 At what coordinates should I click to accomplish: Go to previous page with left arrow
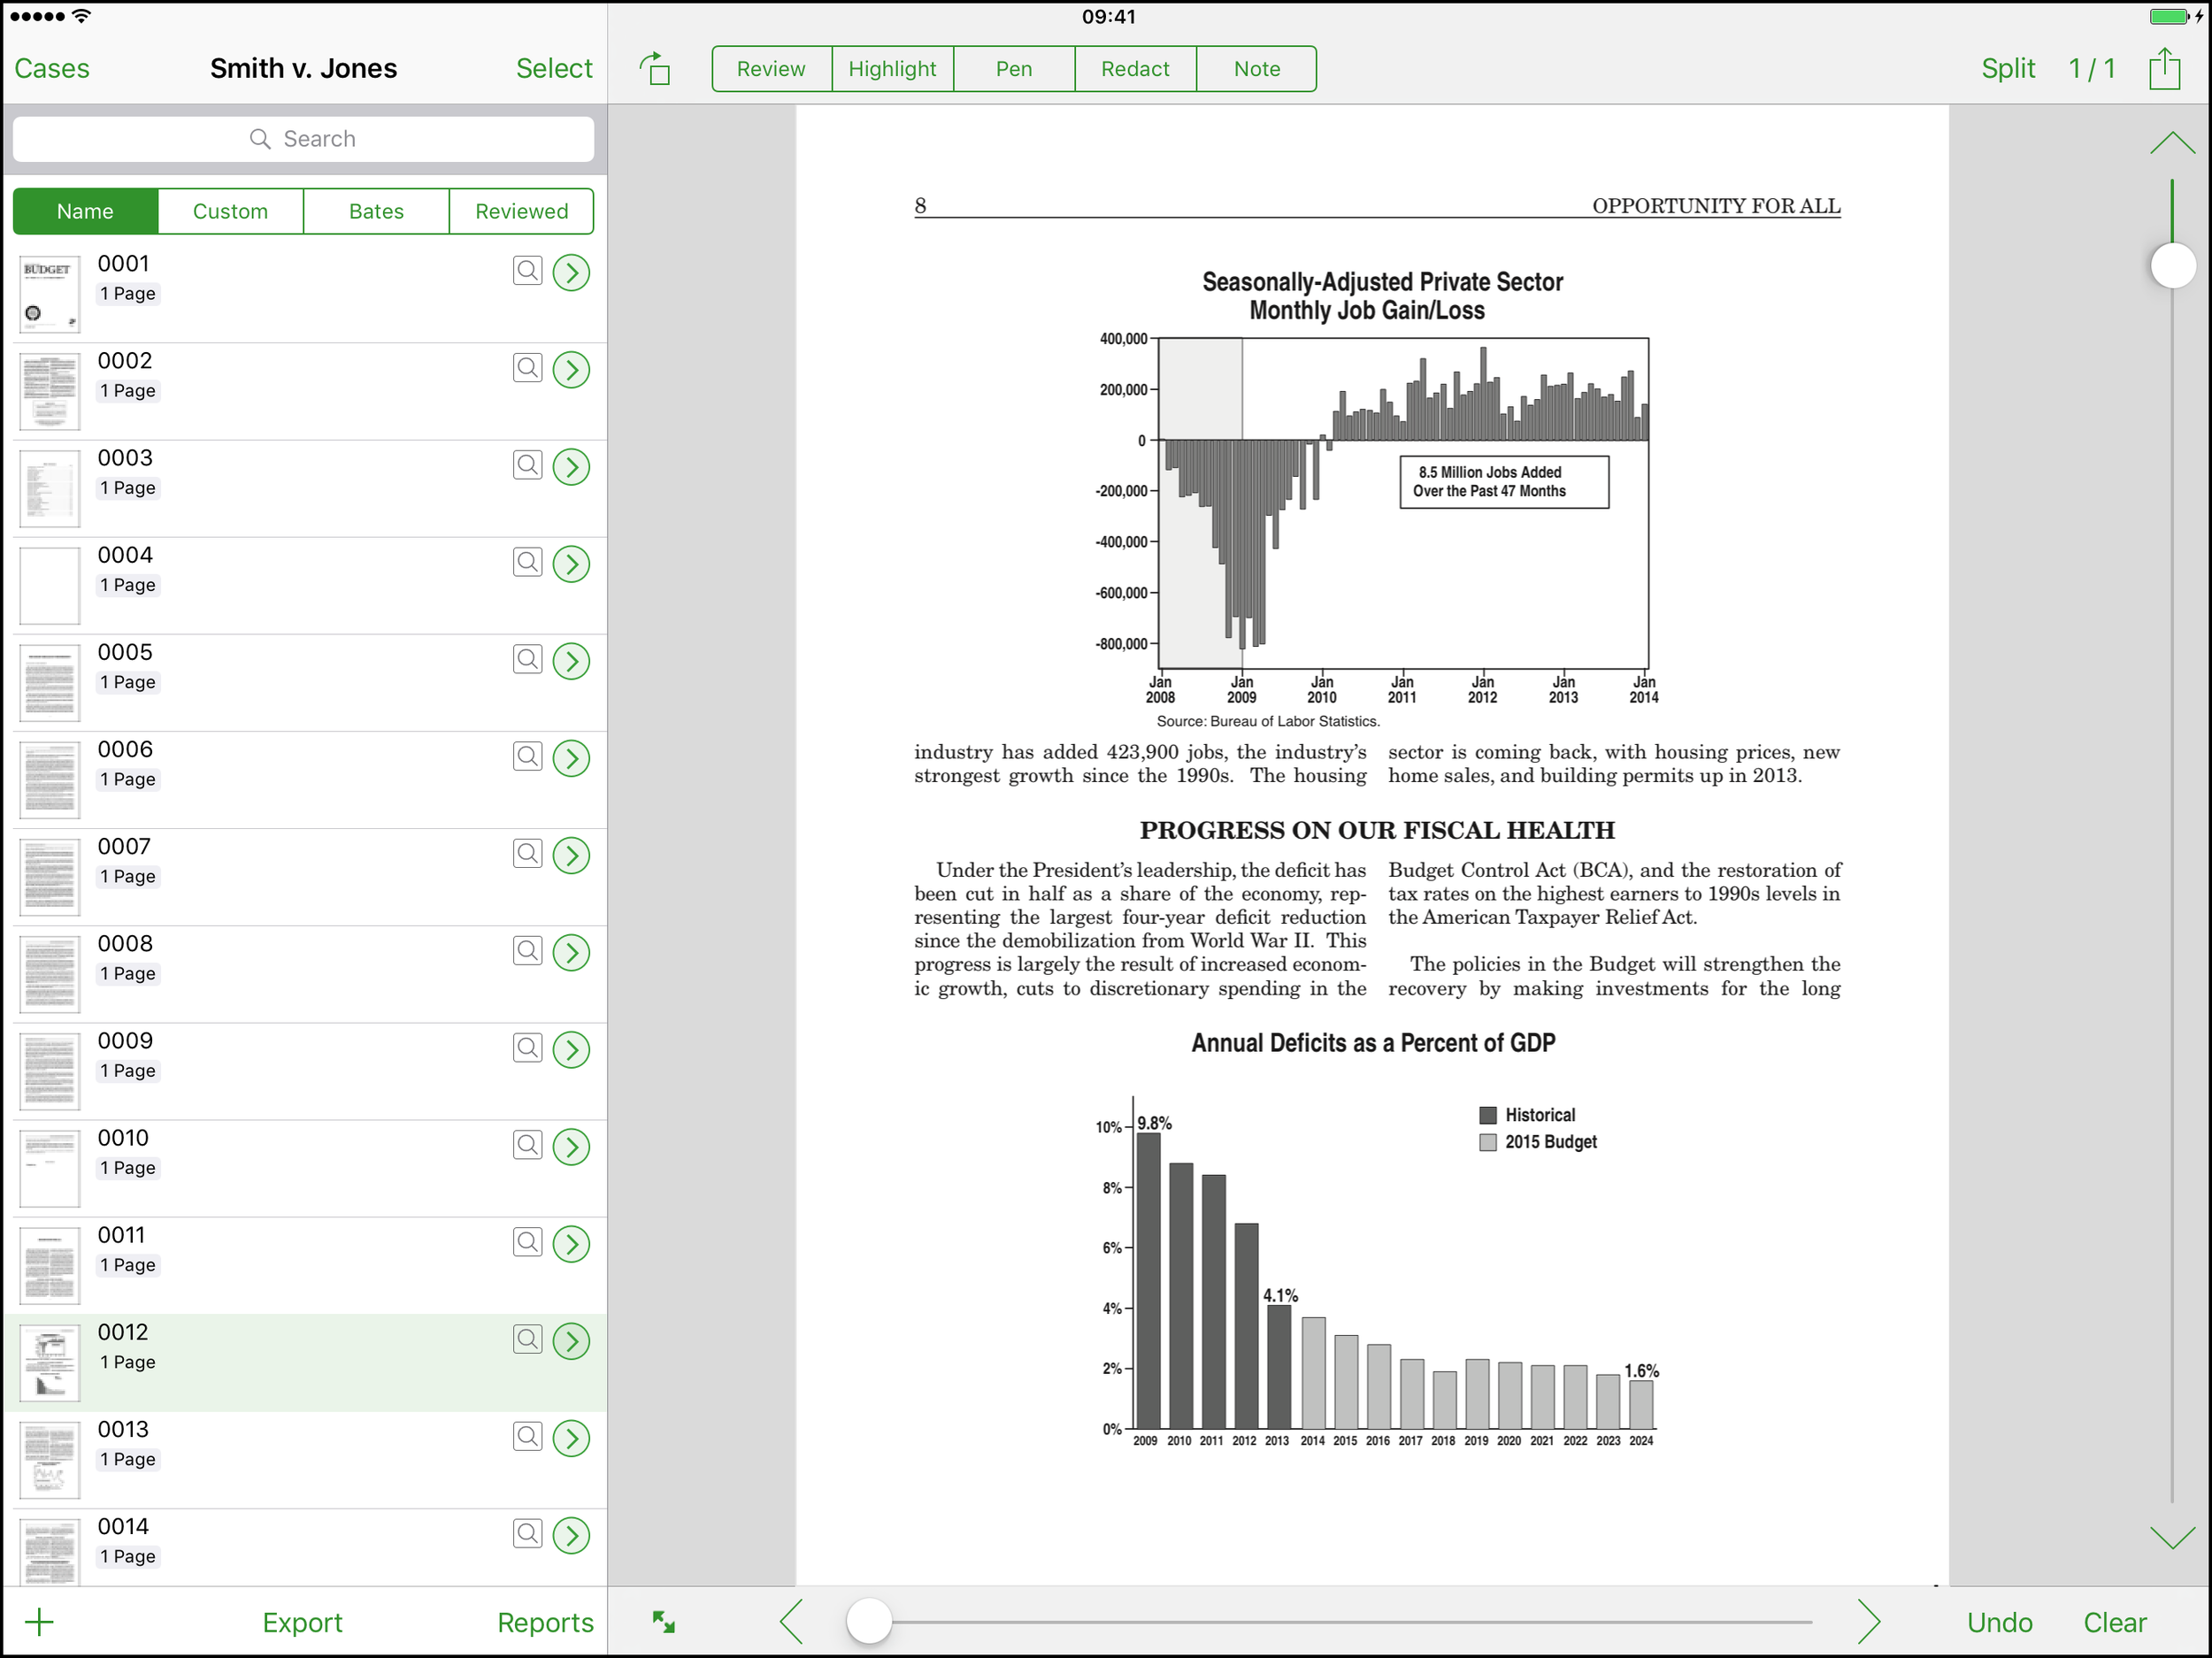[x=792, y=1622]
